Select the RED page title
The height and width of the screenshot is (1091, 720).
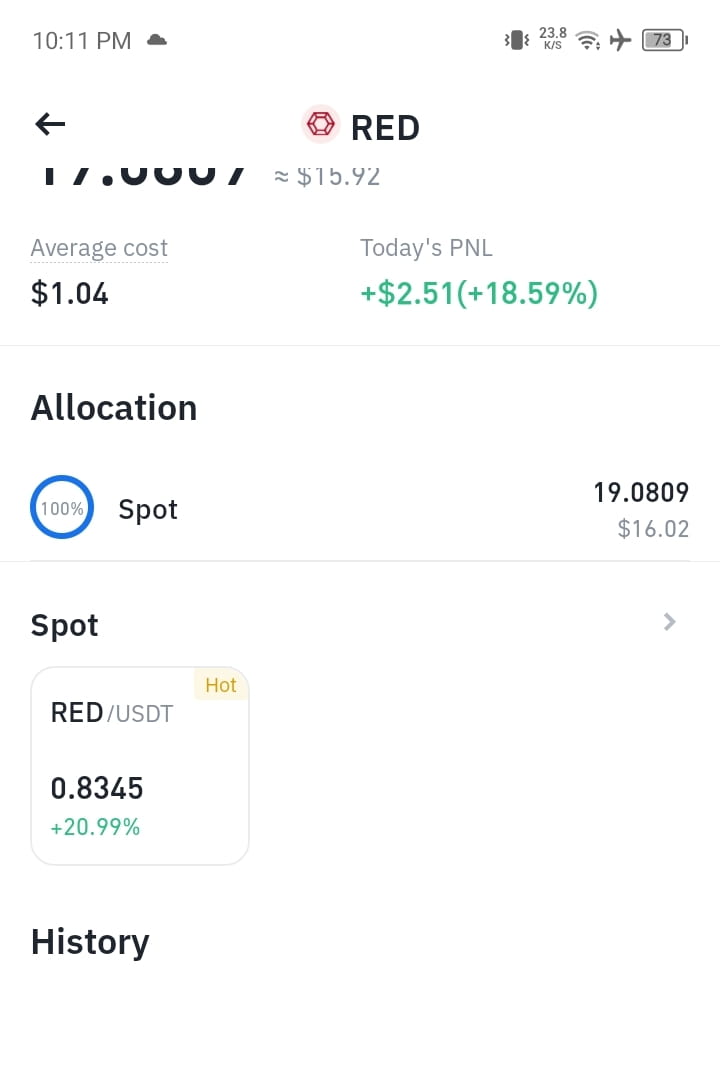point(385,127)
